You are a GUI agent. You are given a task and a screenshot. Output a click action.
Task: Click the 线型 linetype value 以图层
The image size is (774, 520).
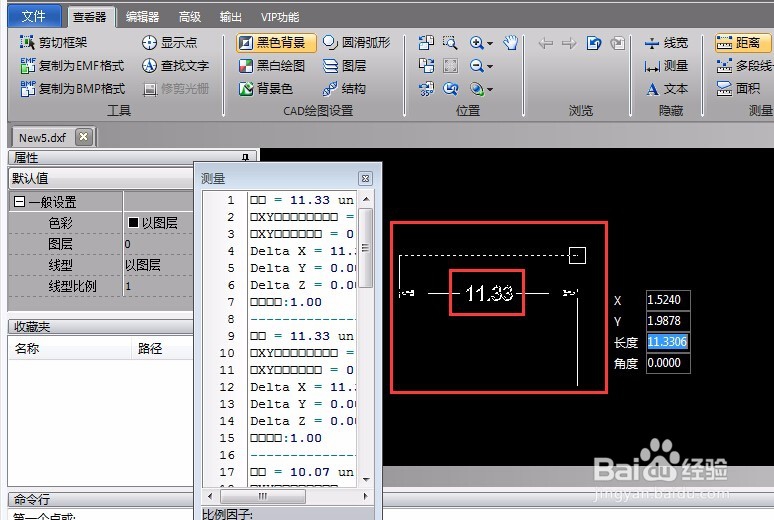(158, 265)
